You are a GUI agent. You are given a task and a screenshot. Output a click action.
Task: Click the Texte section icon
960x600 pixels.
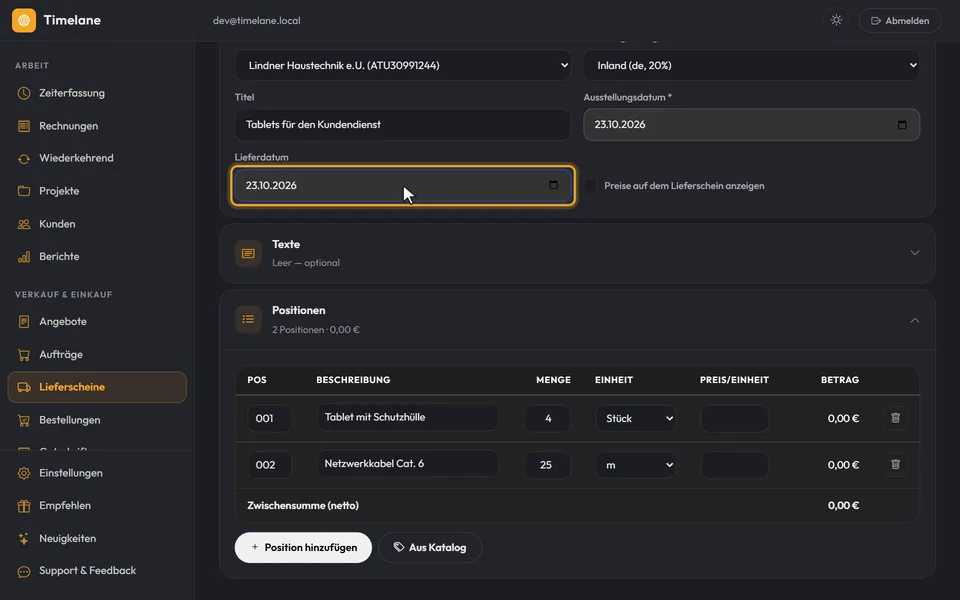pos(248,253)
